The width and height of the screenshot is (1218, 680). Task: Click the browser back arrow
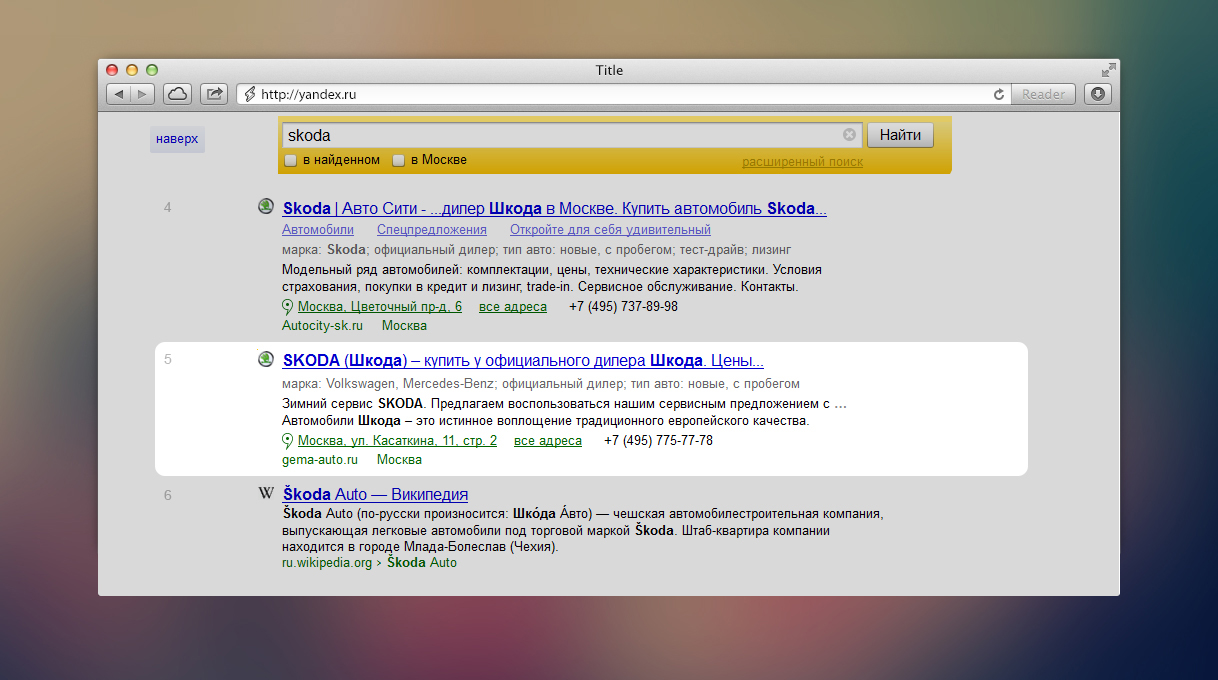[x=119, y=94]
